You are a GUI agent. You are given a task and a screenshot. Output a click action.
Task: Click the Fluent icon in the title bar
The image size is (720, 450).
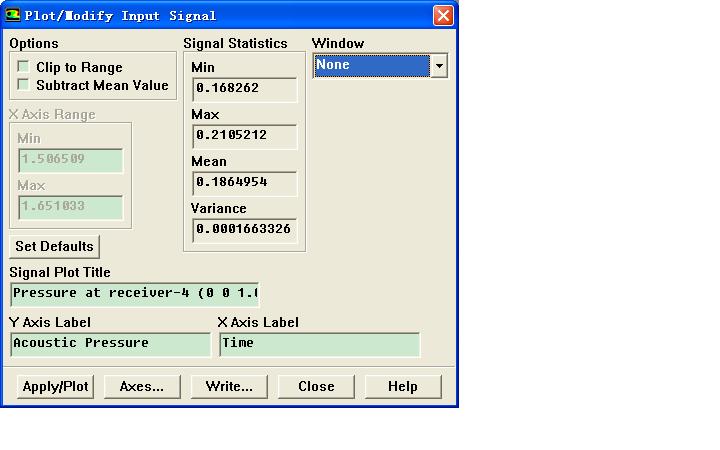coord(13,16)
